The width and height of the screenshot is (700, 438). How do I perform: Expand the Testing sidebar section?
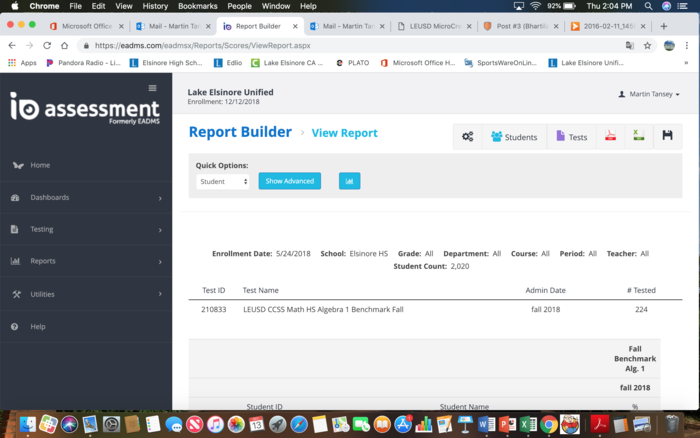[x=85, y=229]
